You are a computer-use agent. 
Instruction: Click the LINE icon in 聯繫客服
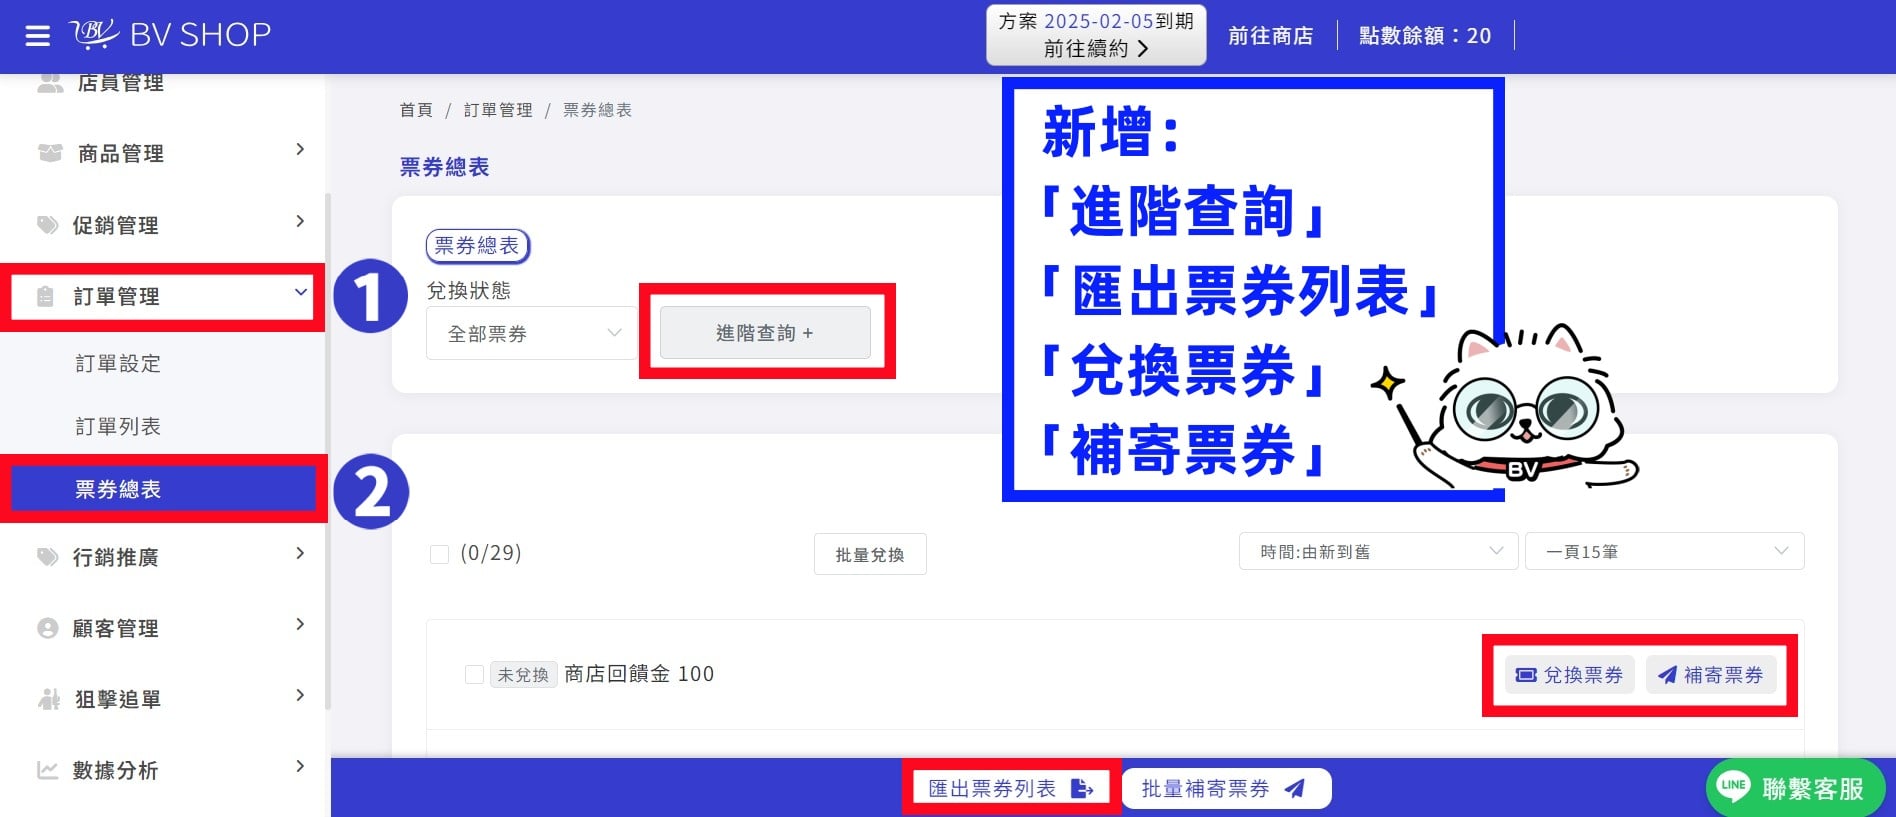pos(1733,786)
